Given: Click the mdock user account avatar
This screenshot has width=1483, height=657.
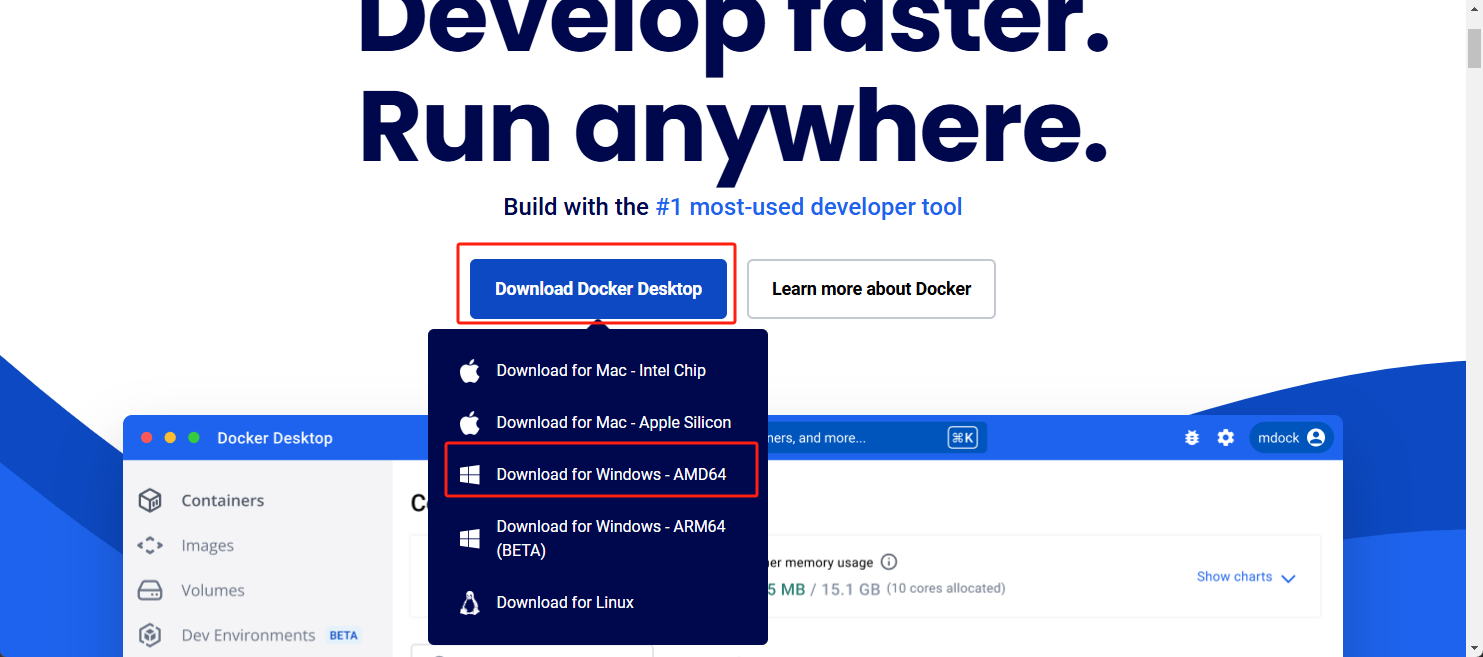Looking at the screenshot, I should tap(1316, 438).
